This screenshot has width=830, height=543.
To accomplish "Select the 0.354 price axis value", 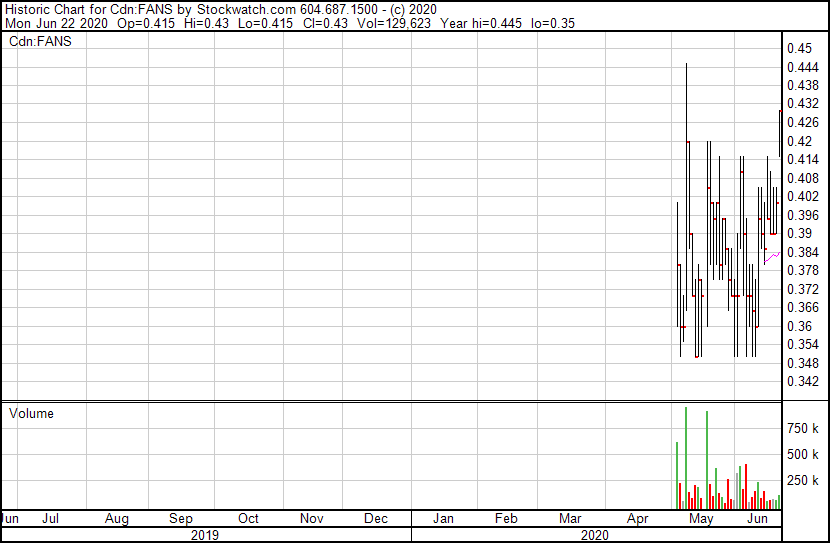I will 803,345.
